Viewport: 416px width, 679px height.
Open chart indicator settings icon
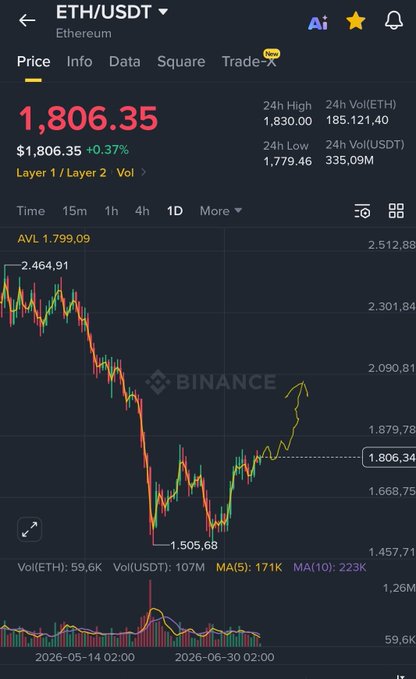[362, 211]
